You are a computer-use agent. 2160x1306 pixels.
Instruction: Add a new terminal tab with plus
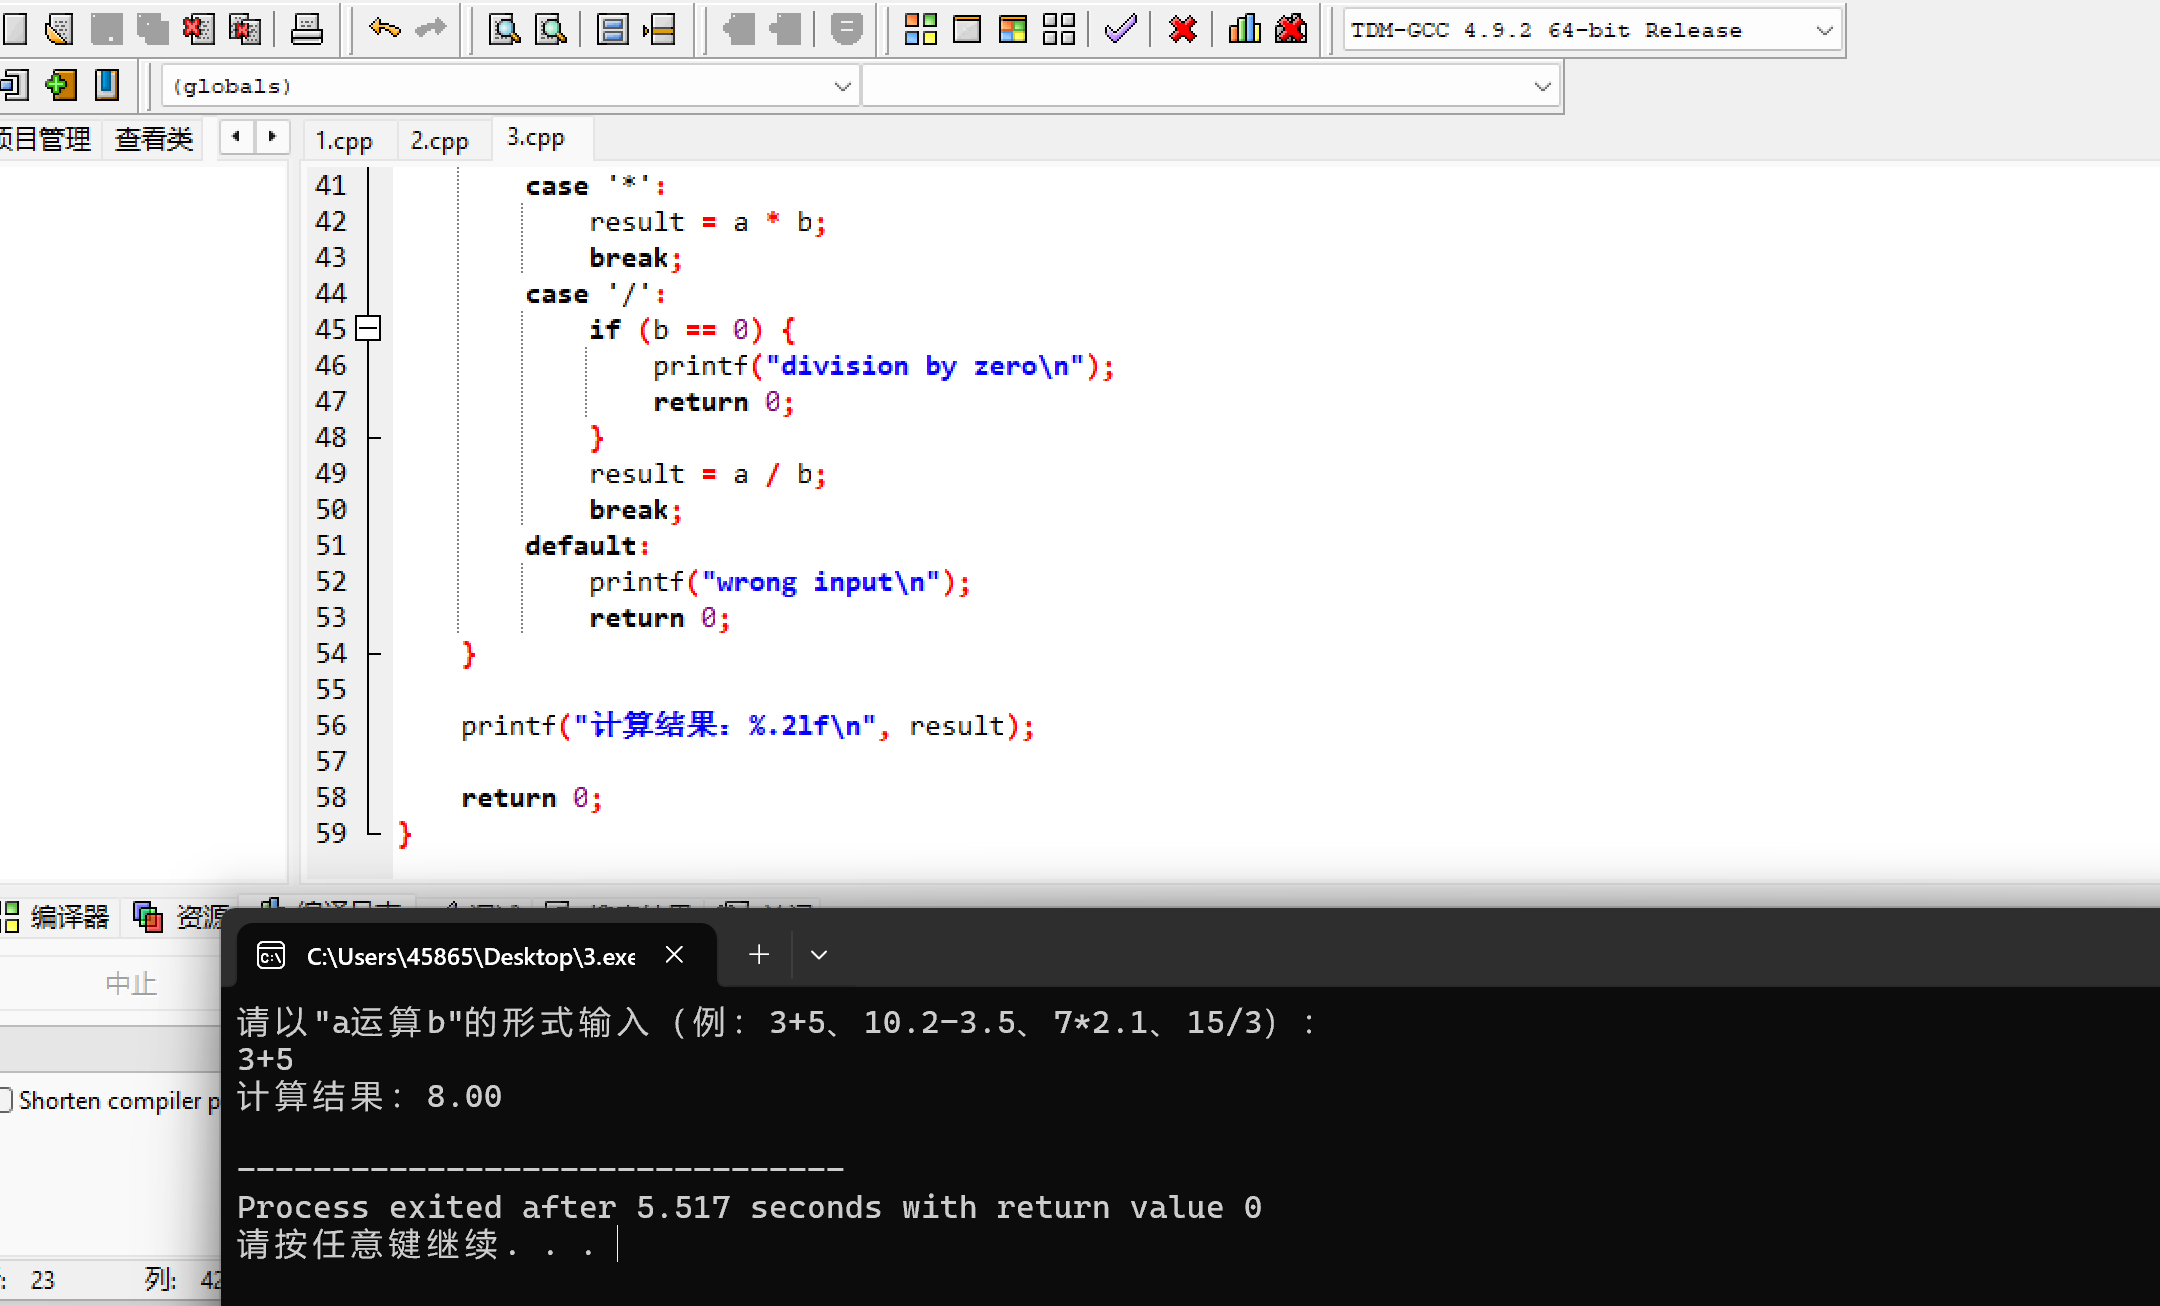tap(759, 955)
